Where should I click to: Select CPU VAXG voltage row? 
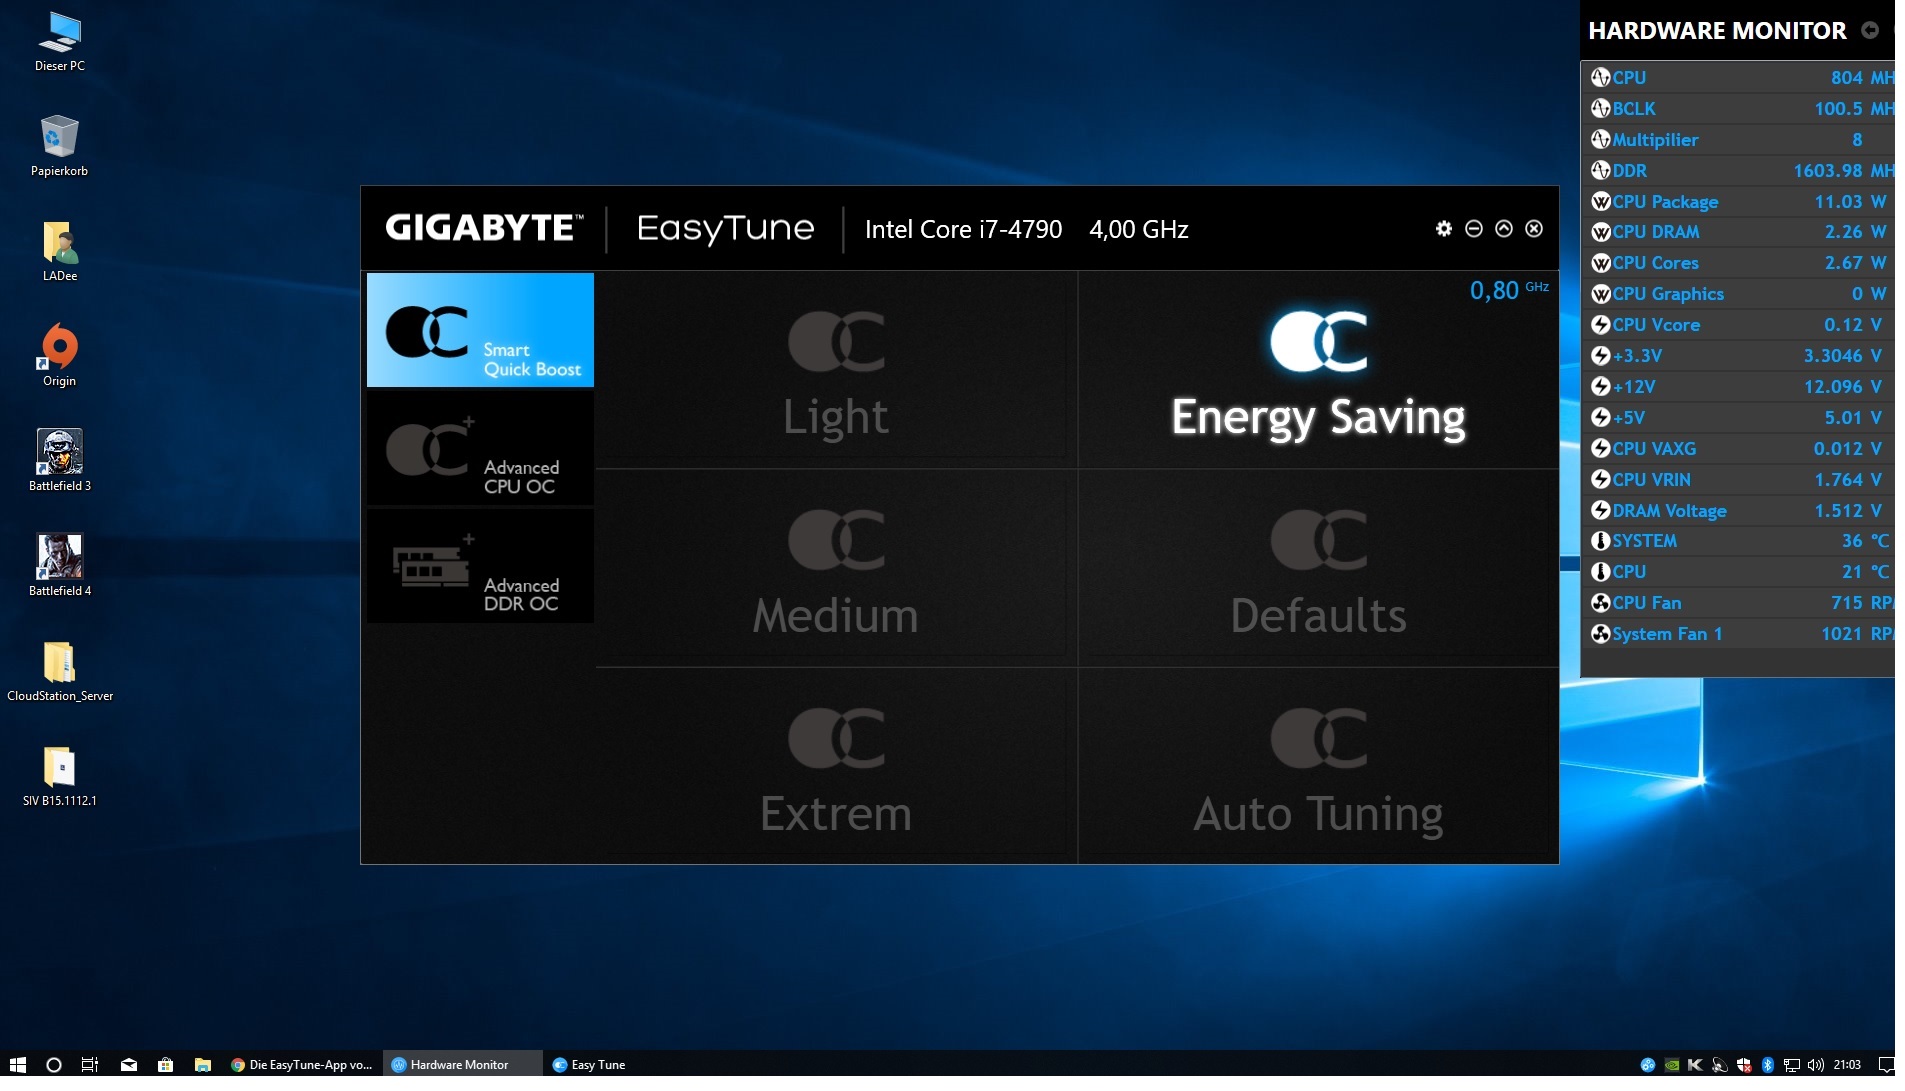[x=1740, y=449]
